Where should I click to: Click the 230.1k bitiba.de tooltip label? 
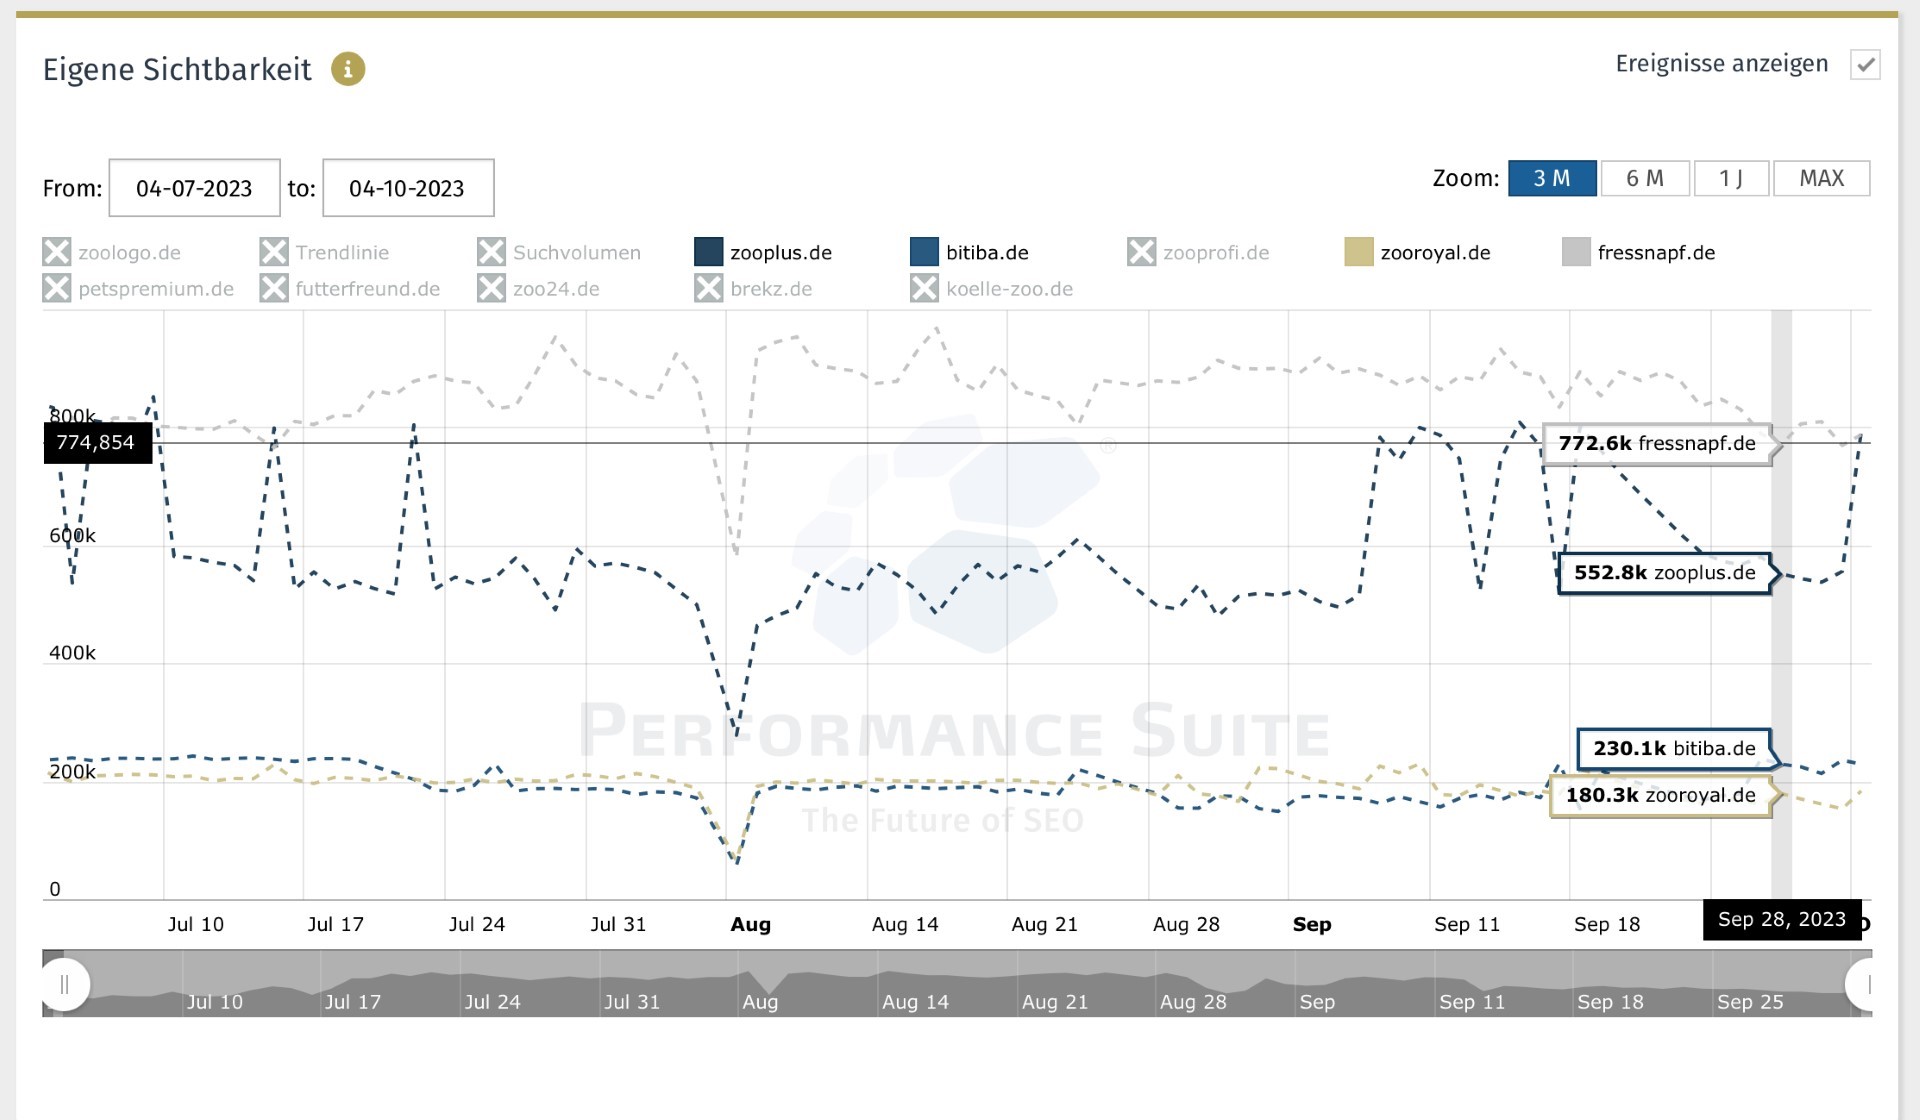click(1675, 748)
